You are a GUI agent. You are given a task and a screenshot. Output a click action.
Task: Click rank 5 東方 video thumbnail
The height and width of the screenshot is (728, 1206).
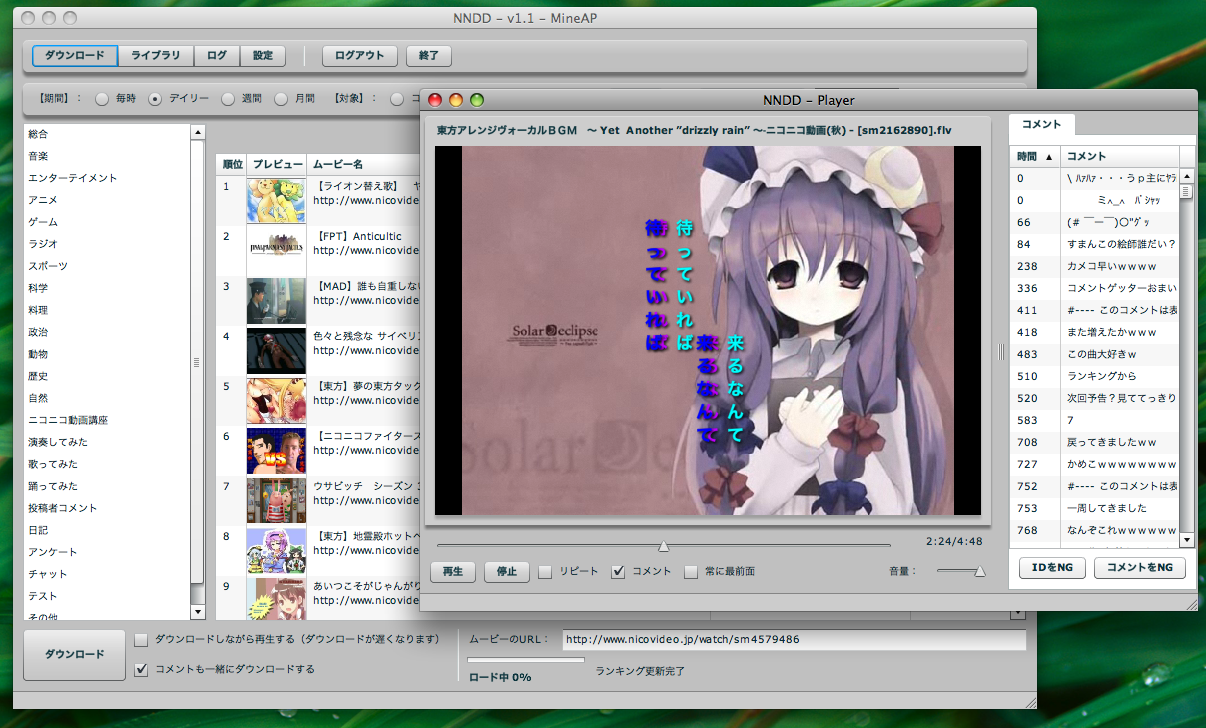tap(276, 401)
